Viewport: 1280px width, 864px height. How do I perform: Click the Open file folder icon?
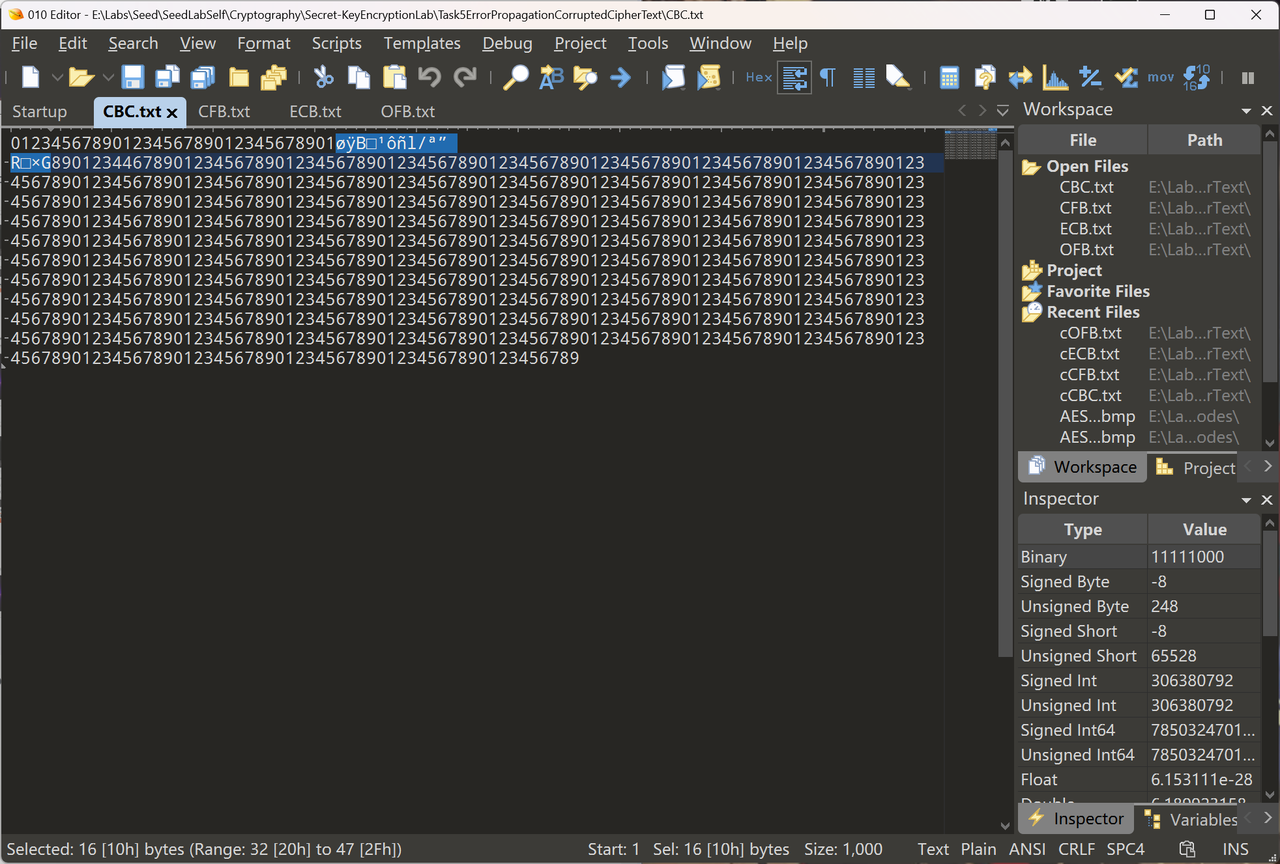82,77
